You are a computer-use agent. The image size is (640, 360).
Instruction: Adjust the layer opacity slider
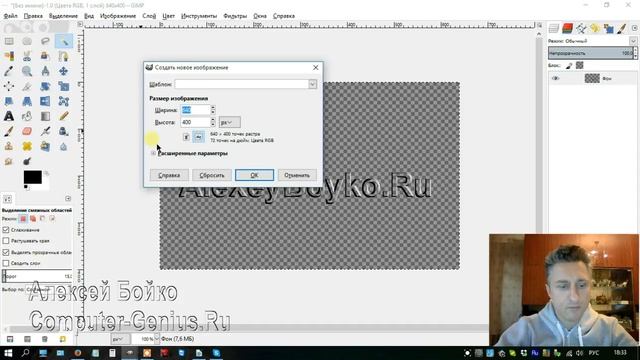(x=590, y=53)
